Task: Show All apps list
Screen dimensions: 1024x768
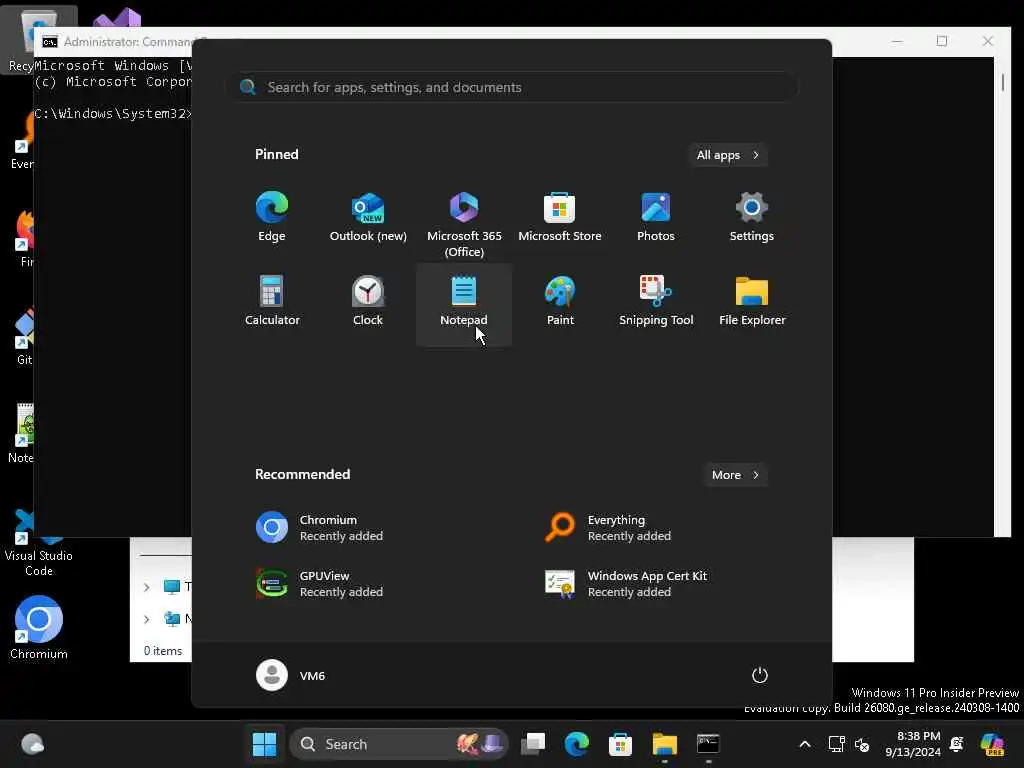Action: pos(728,155)
